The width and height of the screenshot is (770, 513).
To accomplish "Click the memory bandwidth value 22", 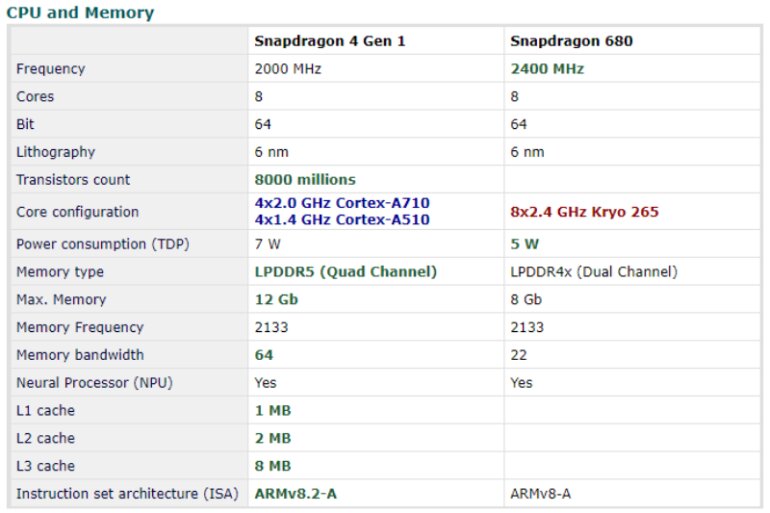I will tap(519, 355).
